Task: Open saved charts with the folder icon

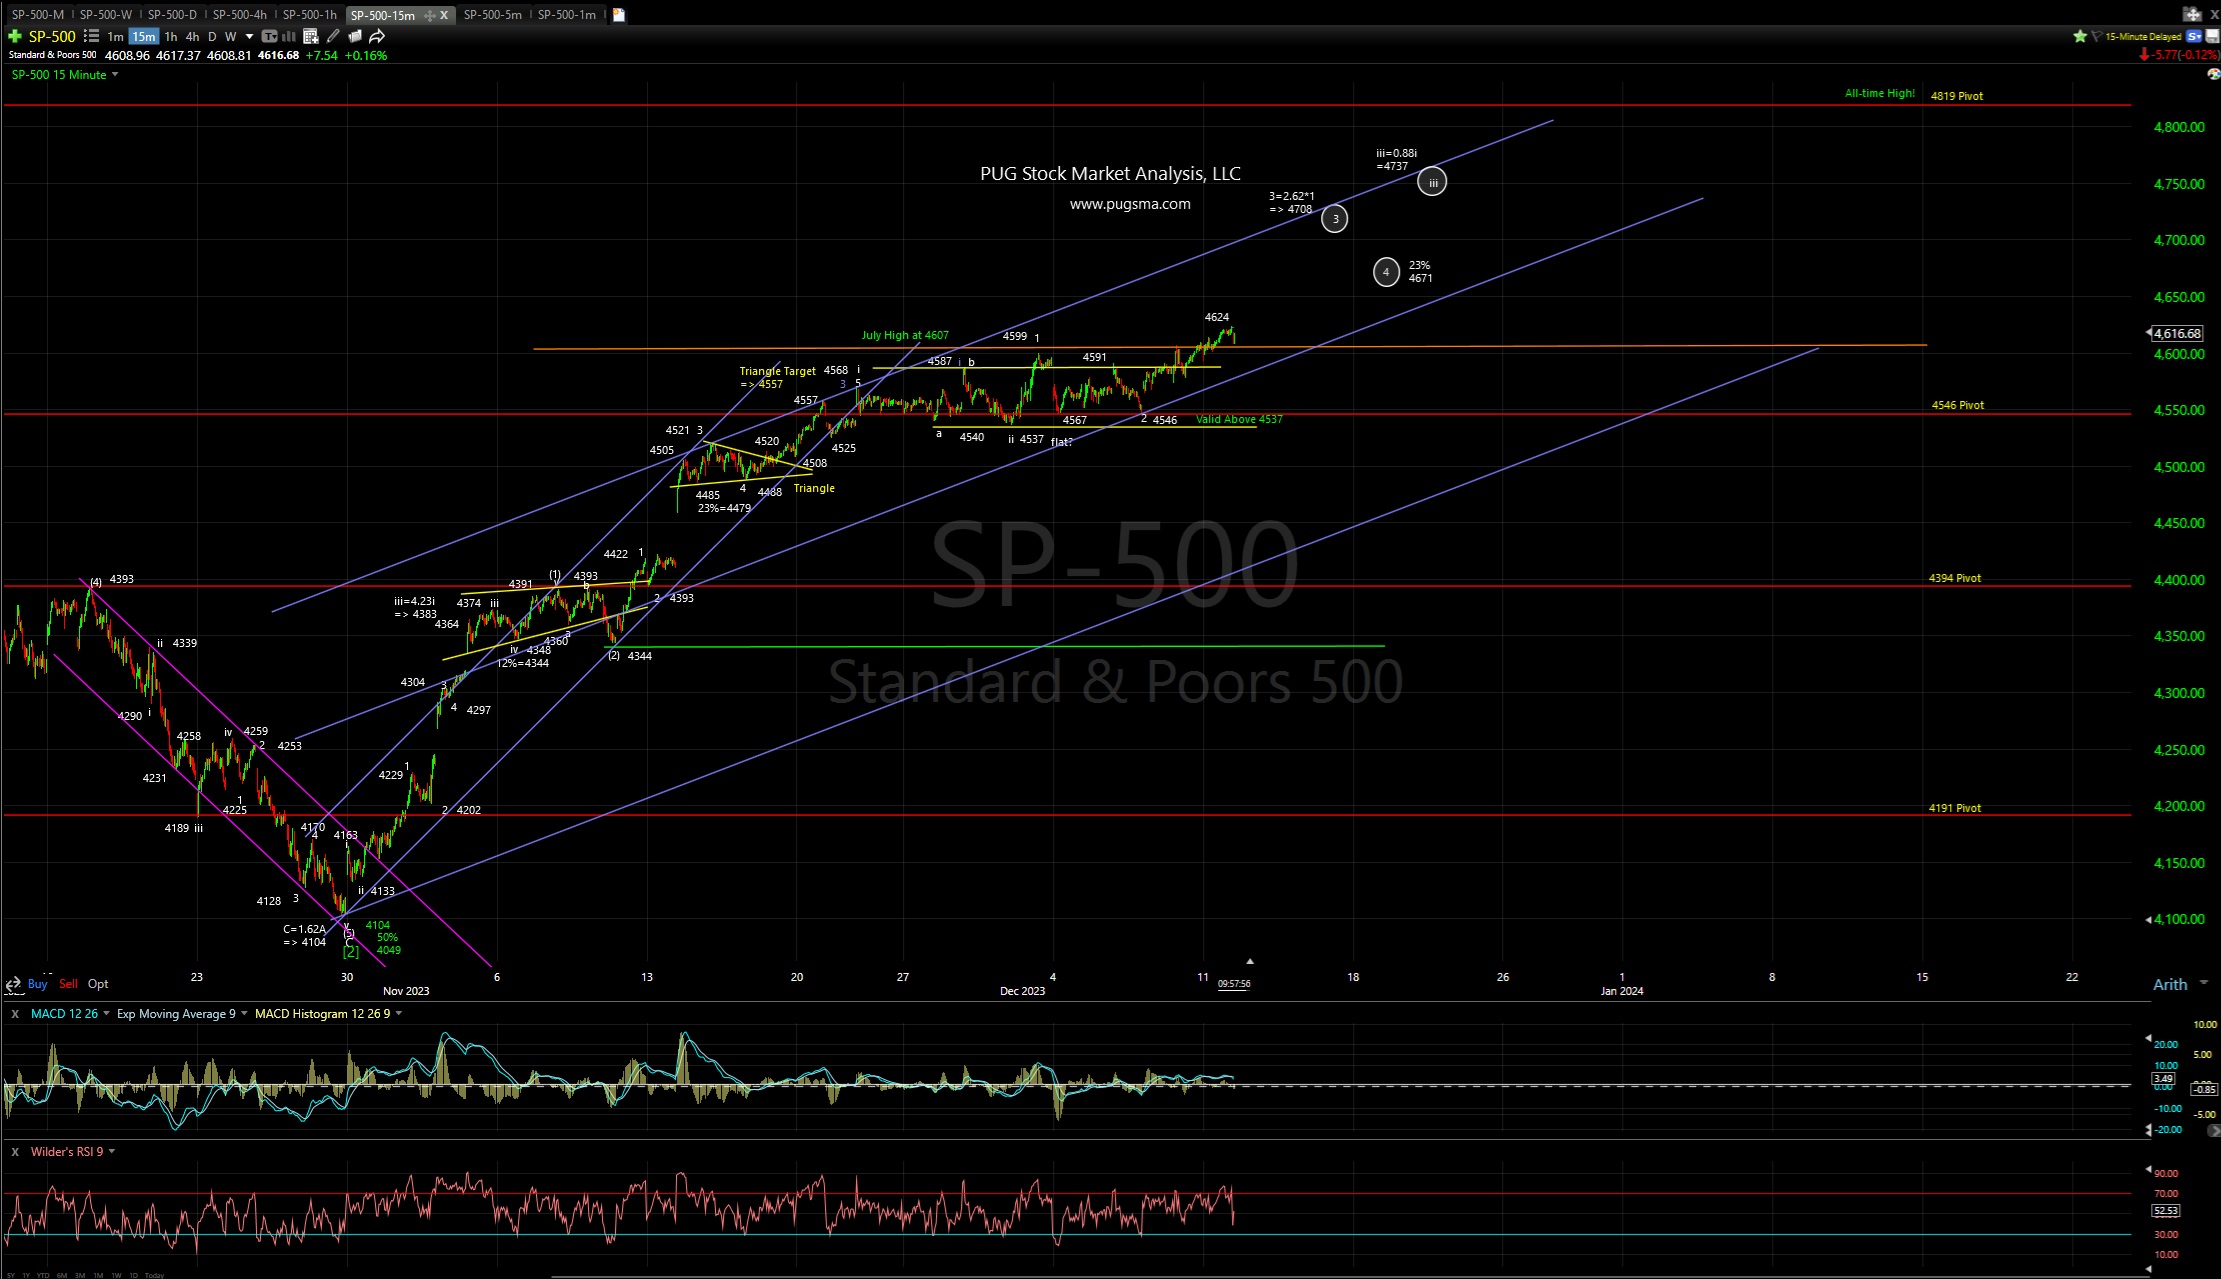Action: click(x=355, y=36)
